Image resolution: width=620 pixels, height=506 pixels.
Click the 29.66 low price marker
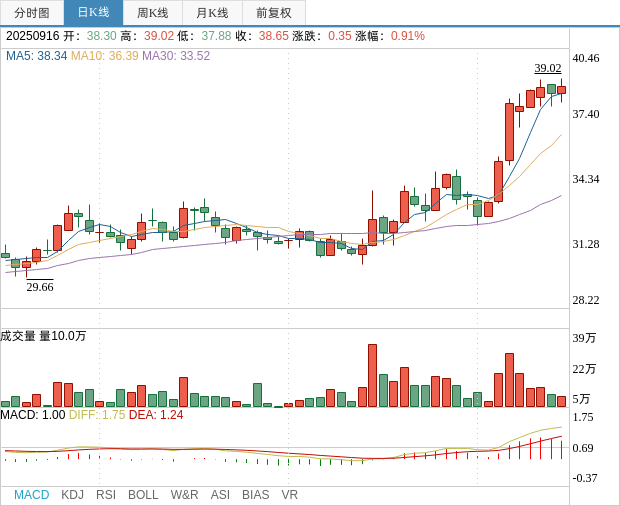point(40,287)
